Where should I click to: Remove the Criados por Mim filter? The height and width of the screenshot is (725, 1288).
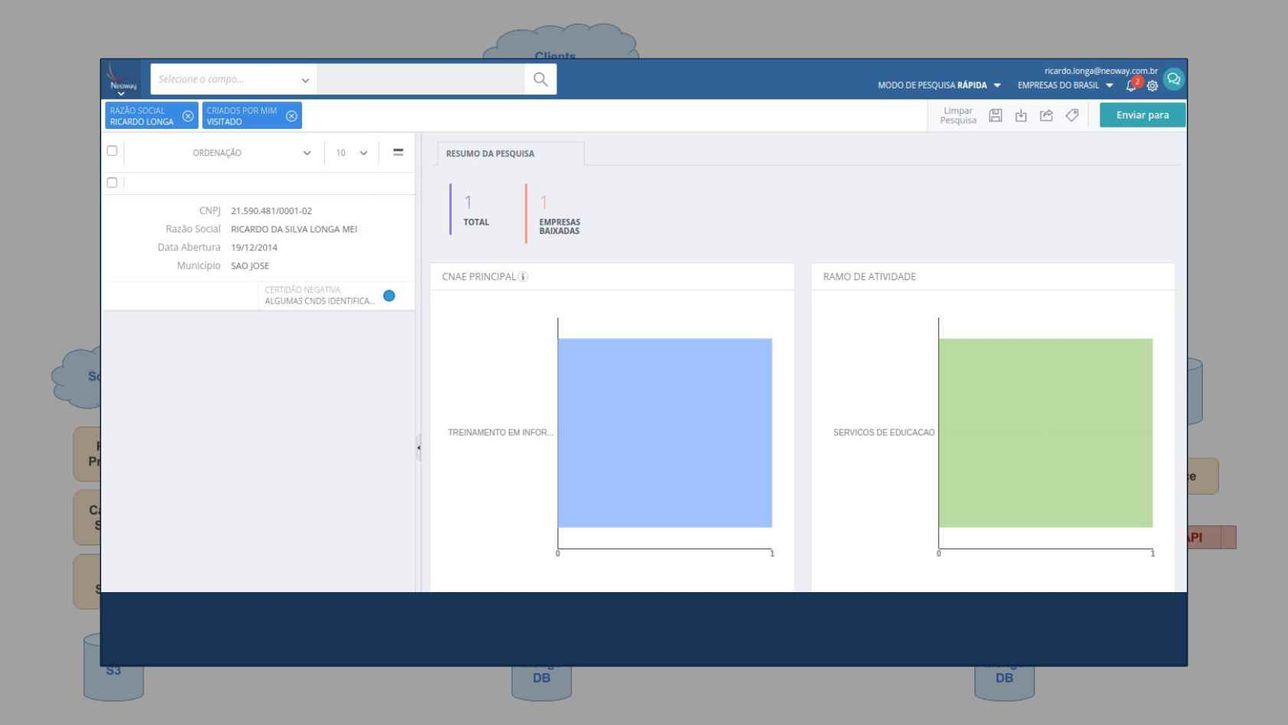tap(292, 116)
